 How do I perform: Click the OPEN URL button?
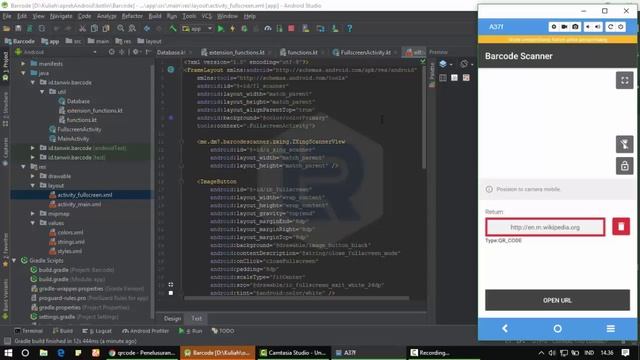pos(557,300)
